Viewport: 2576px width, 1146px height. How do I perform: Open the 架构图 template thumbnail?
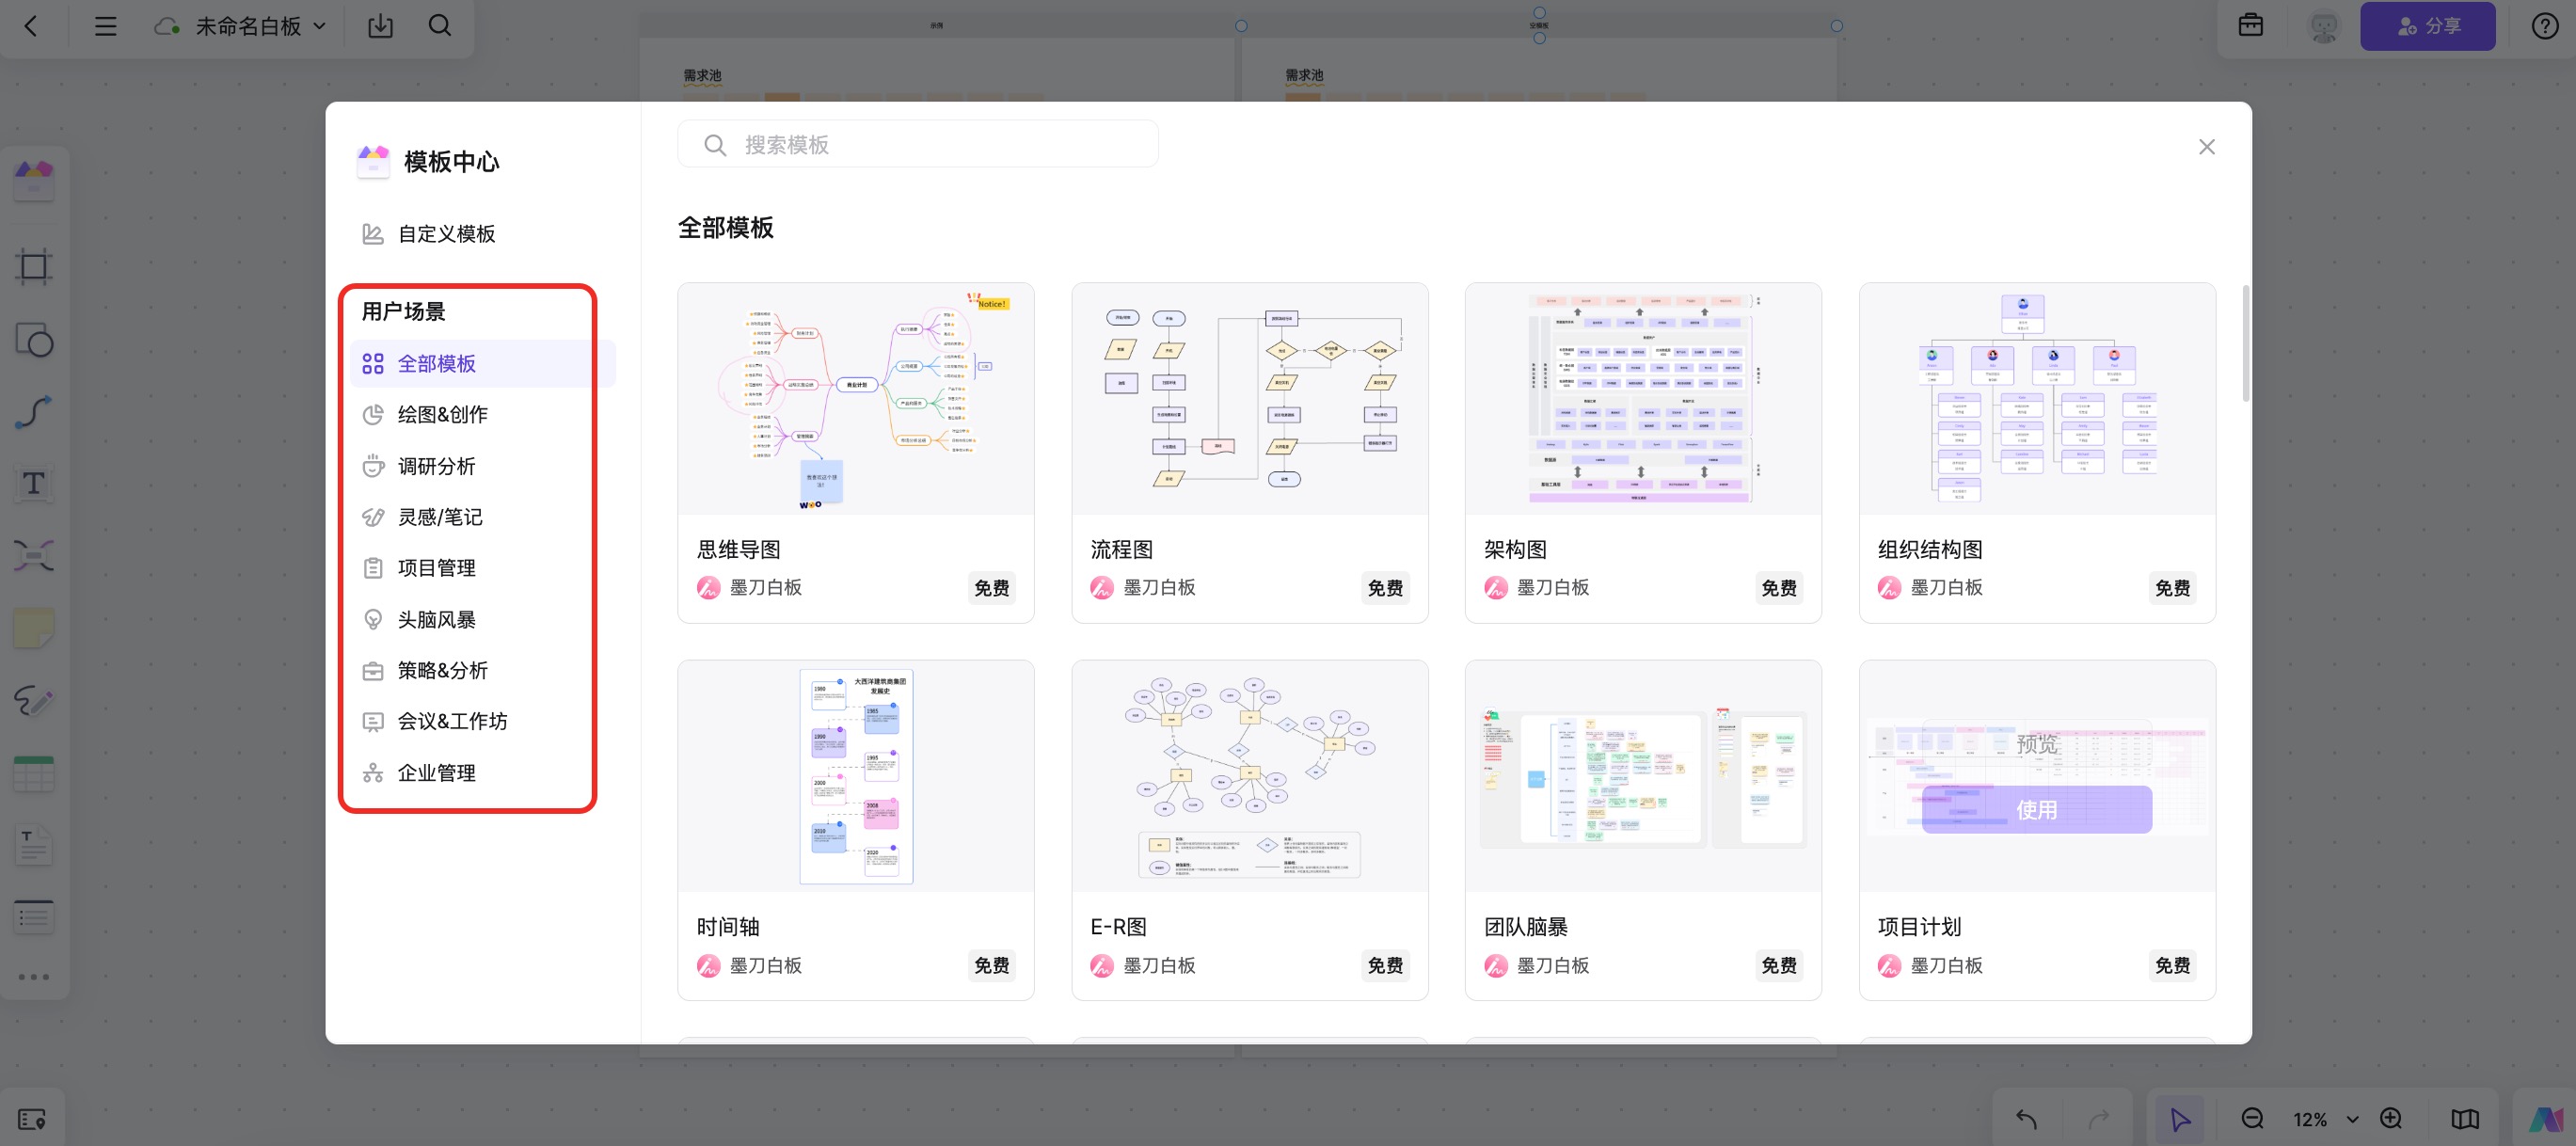pos(1643,399)
